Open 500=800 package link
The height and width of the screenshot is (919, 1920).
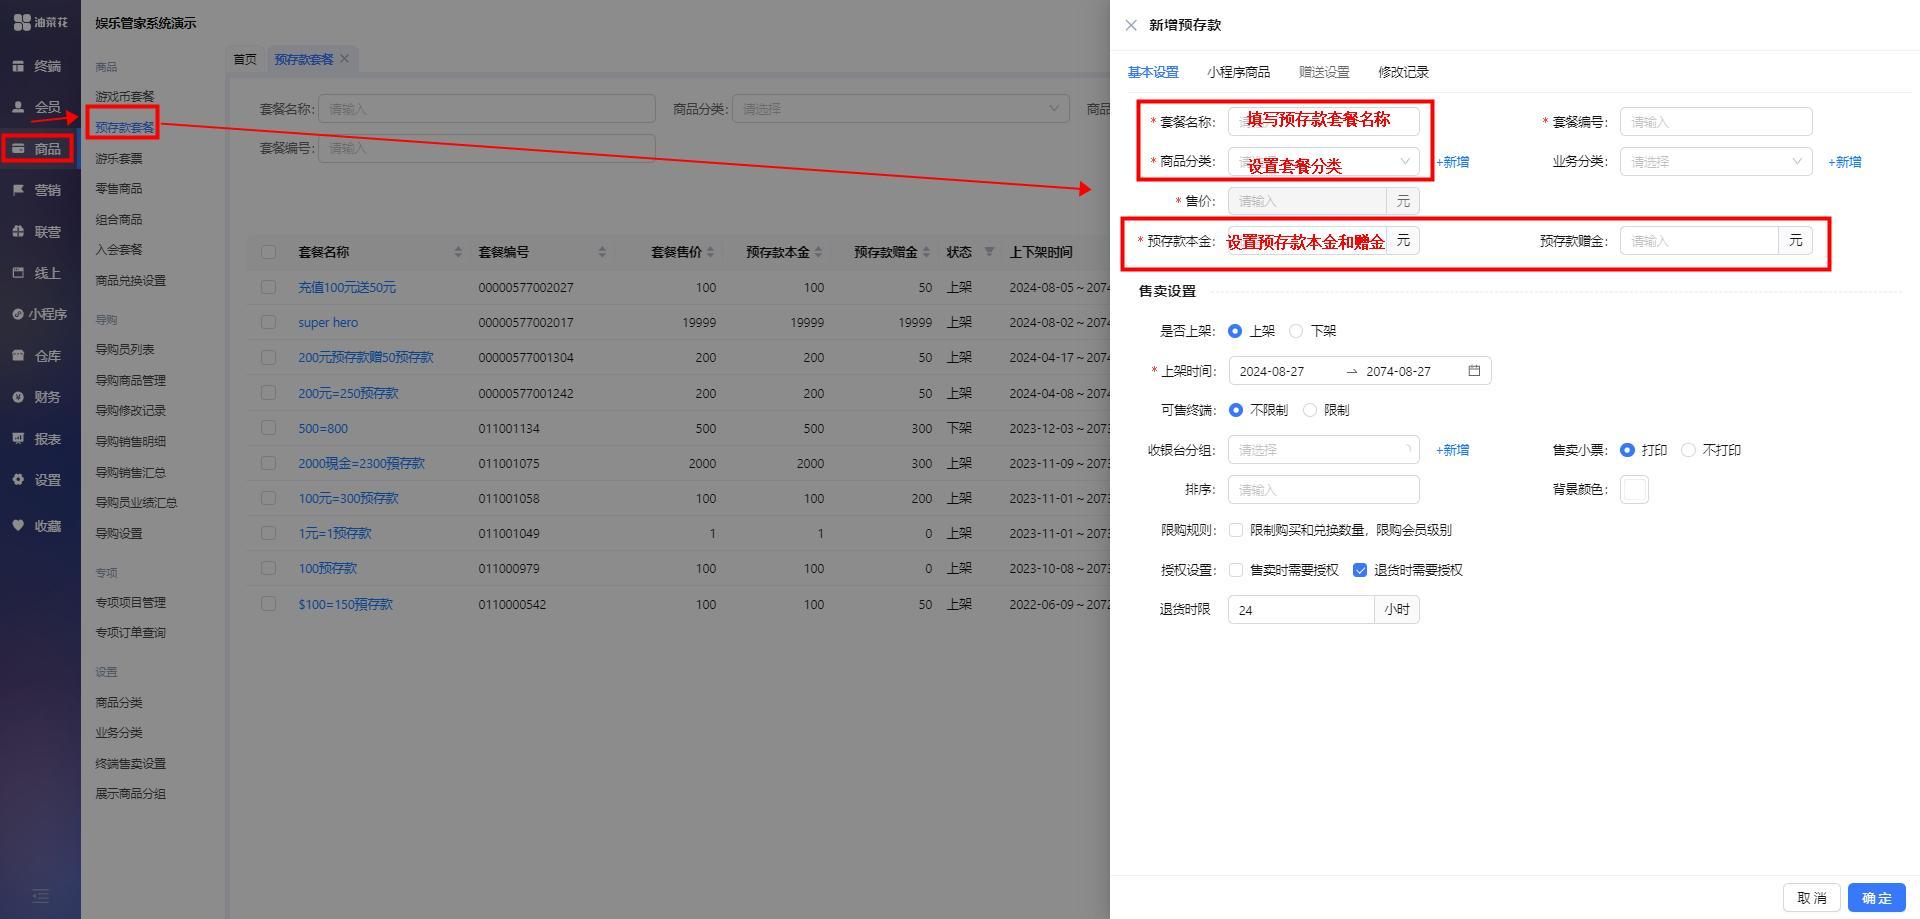(x=323, y=428)
